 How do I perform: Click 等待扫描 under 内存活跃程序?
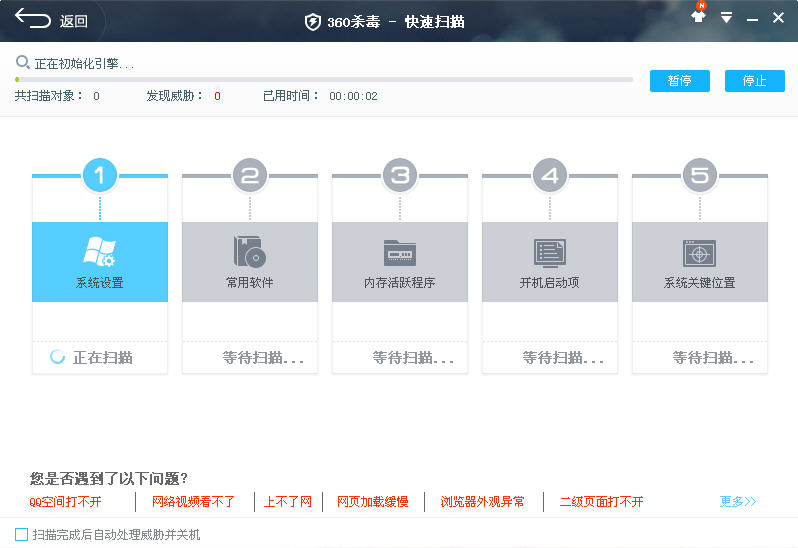point(413,358)
